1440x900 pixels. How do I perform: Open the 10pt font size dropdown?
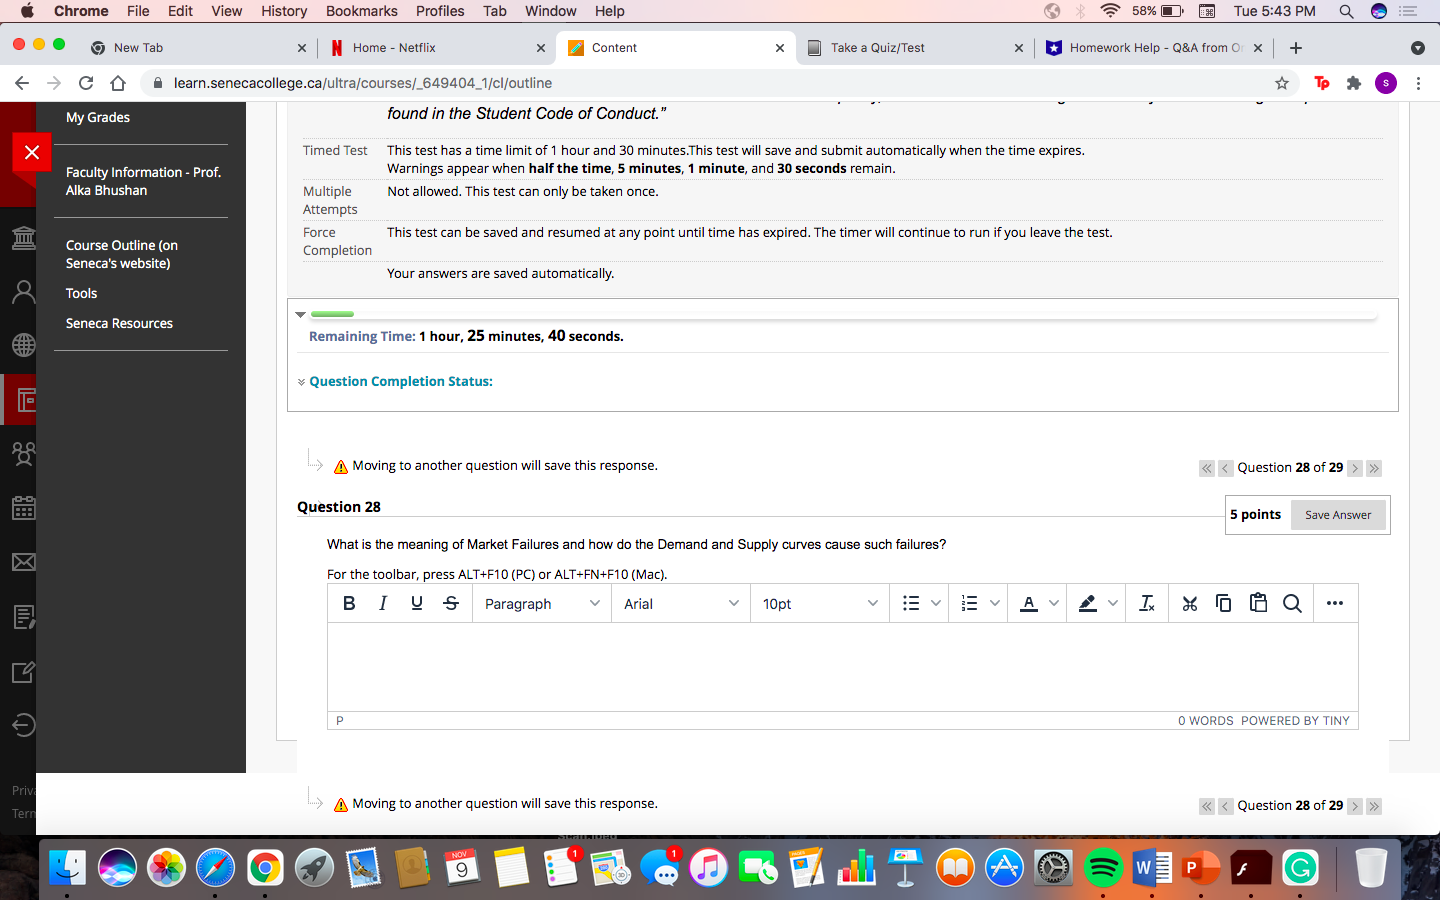point(819,603)
